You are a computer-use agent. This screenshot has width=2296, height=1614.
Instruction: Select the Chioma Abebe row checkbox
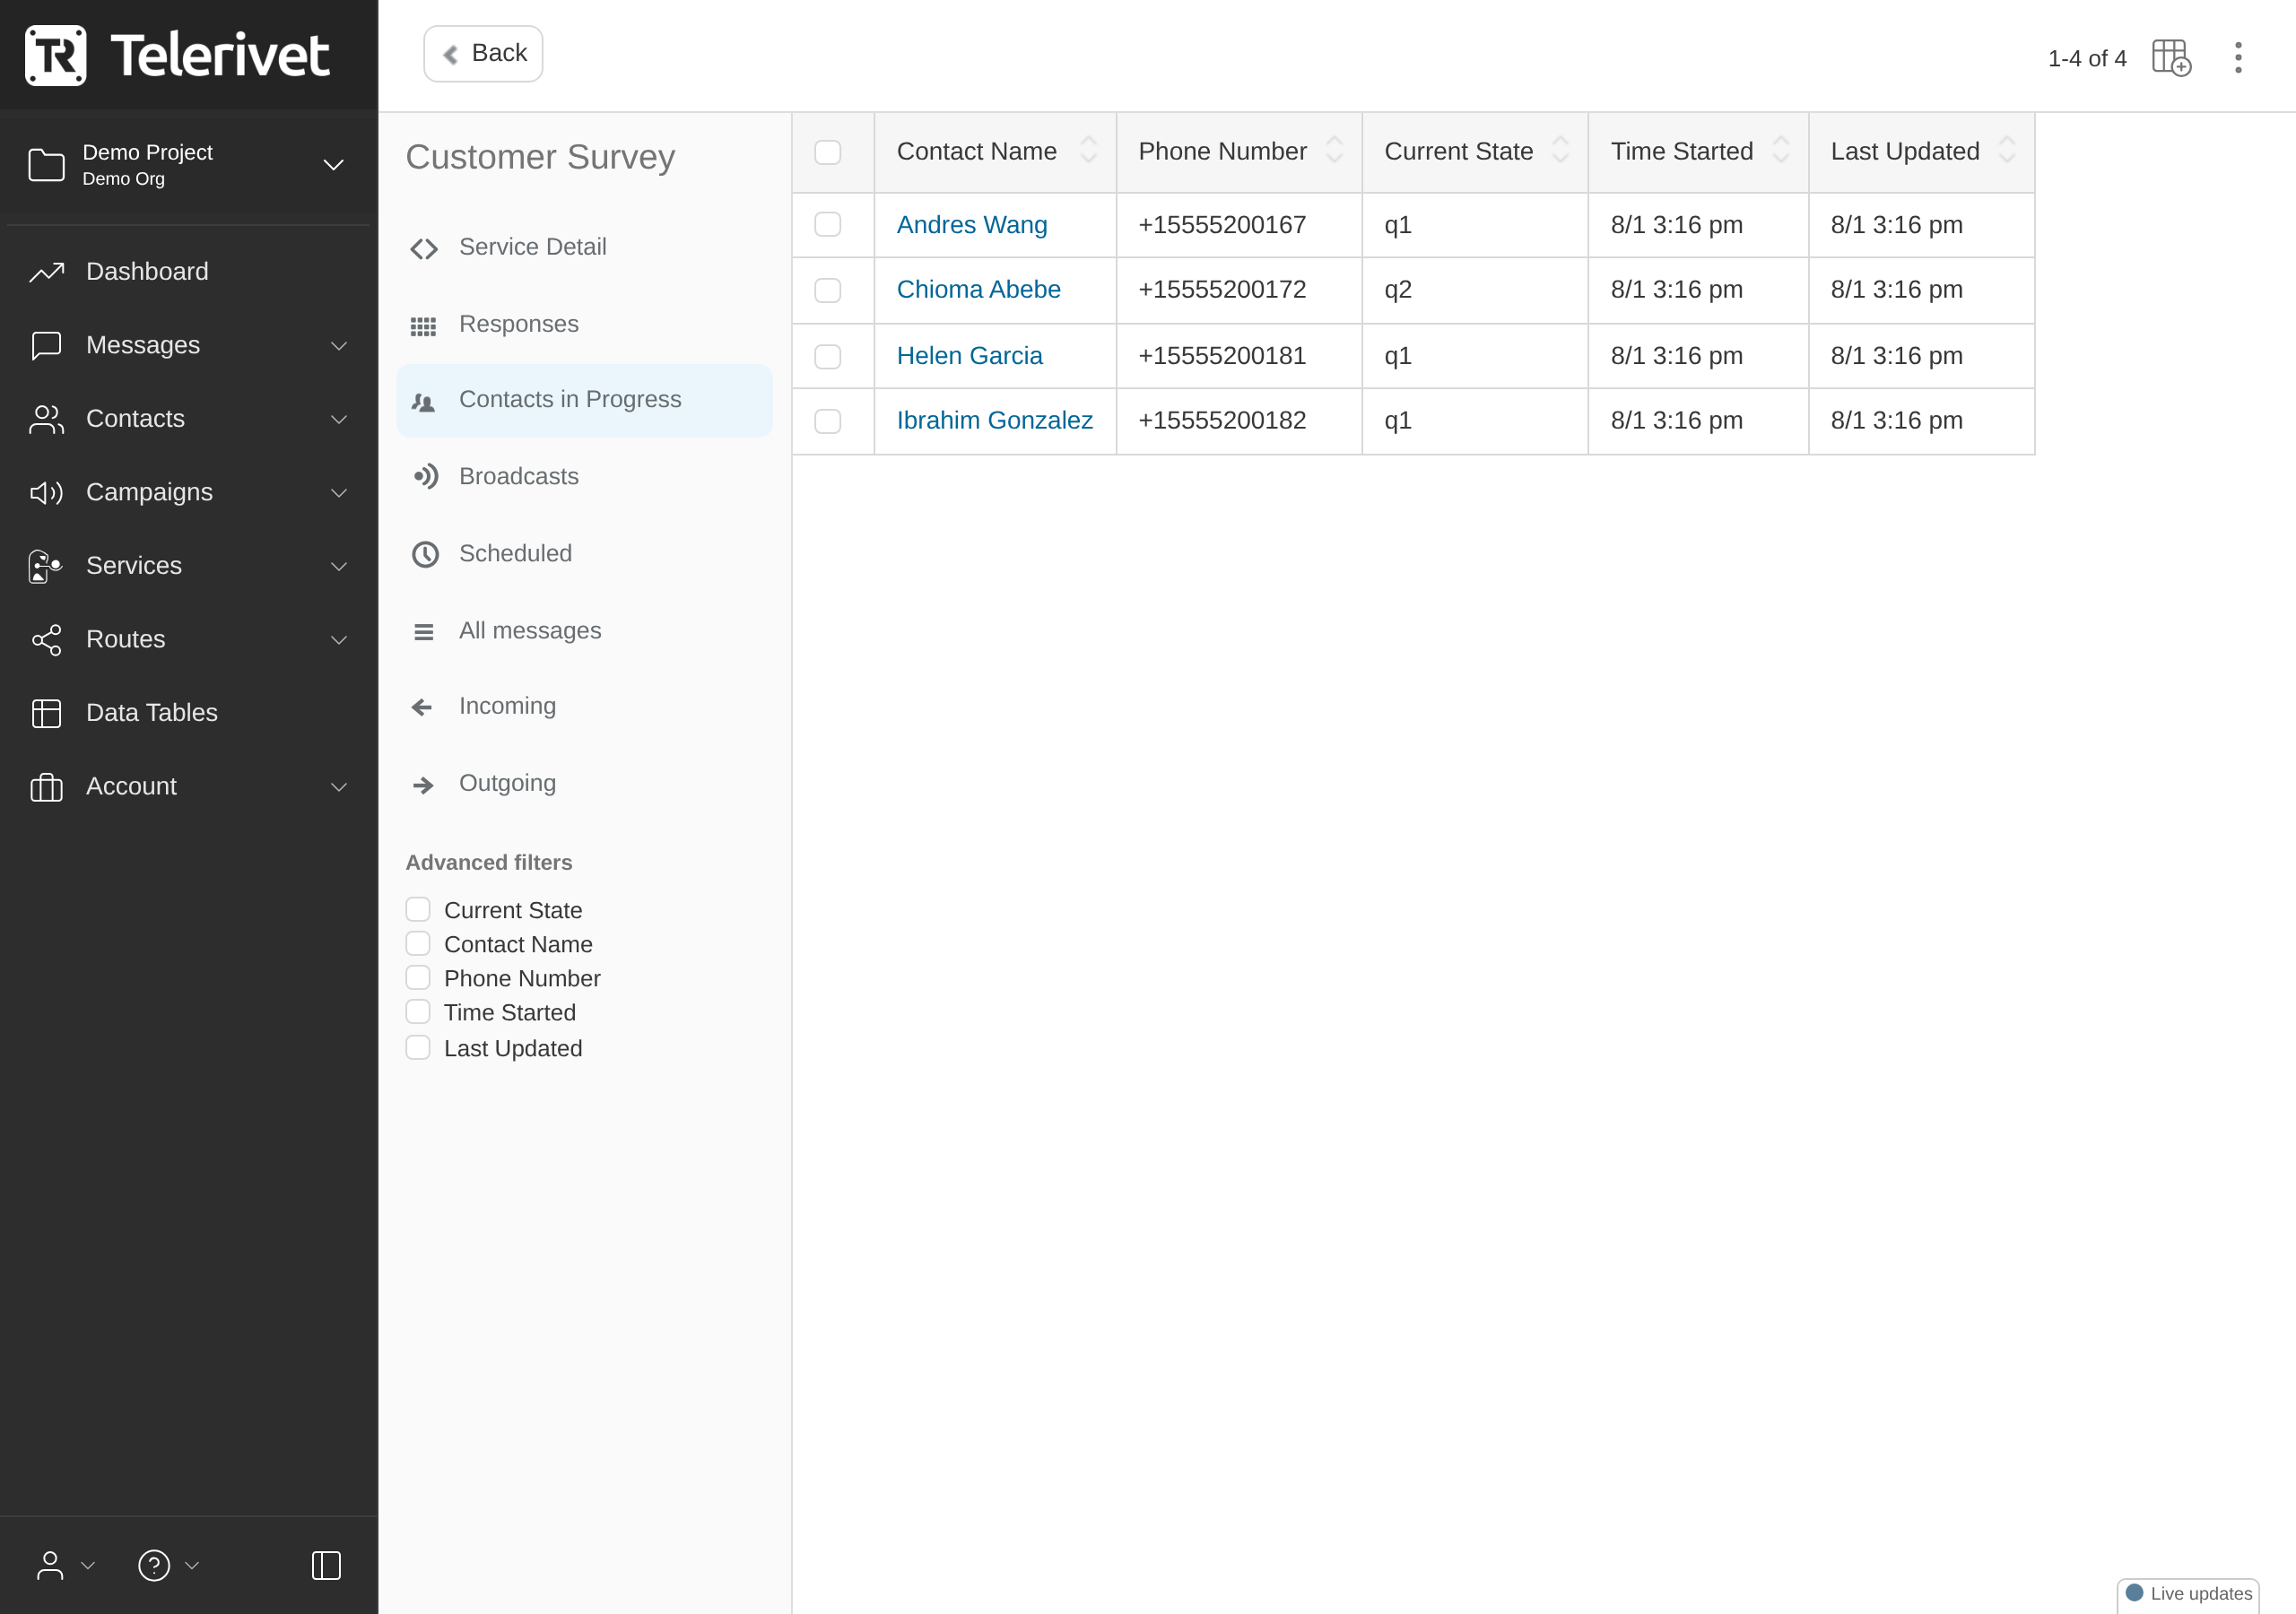(x=828, y=290)
